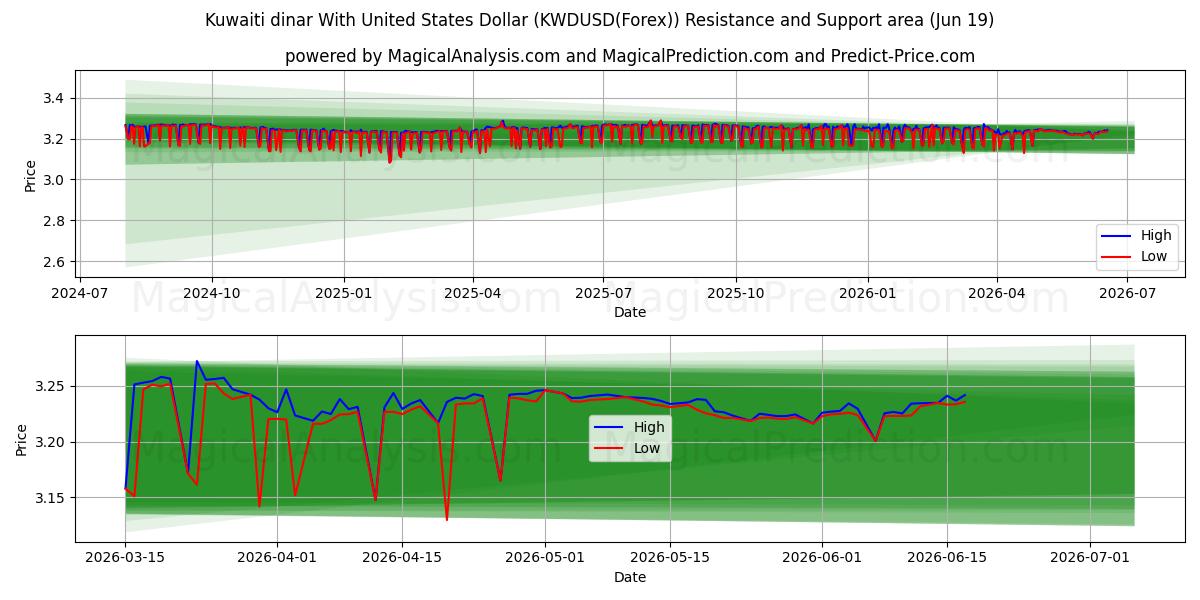Click the 3.0 price tick label
This screenshot has width=1200, height=600.
pyautogui.click(x=54, y=180)
